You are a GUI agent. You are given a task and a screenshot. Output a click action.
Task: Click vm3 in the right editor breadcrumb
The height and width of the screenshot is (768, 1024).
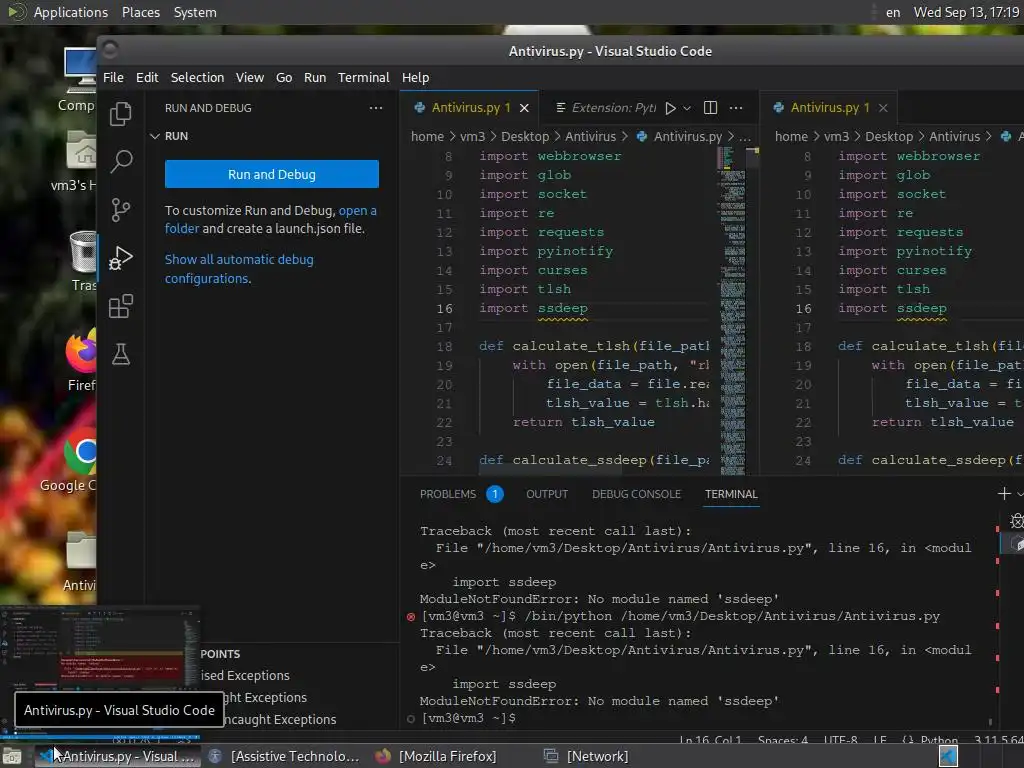click(837, 136)
